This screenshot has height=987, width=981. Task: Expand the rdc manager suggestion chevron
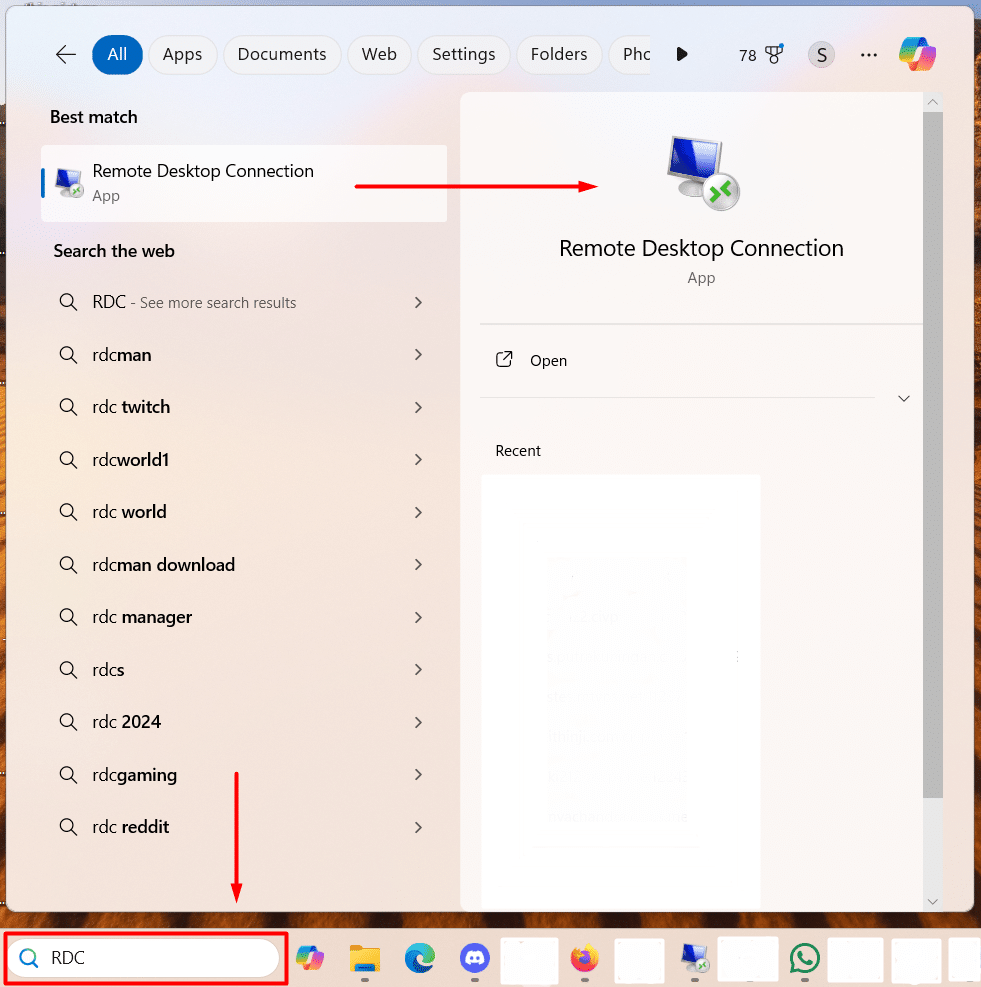tap(418, 618)
